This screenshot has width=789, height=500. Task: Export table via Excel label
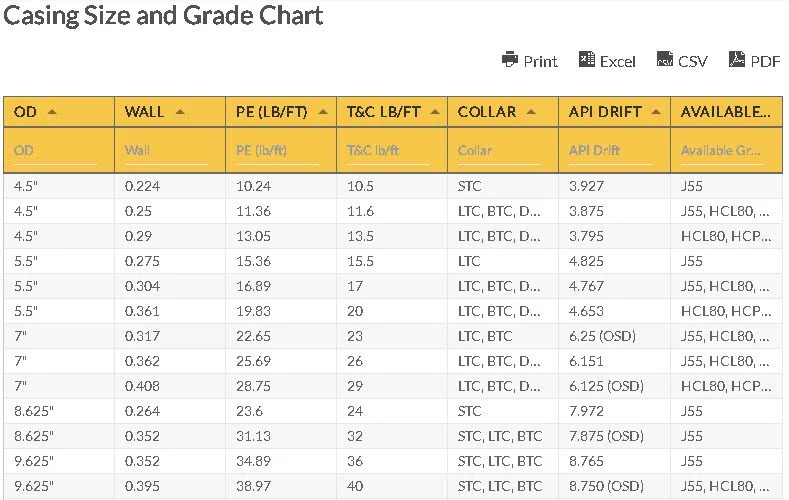coord(618,61)
